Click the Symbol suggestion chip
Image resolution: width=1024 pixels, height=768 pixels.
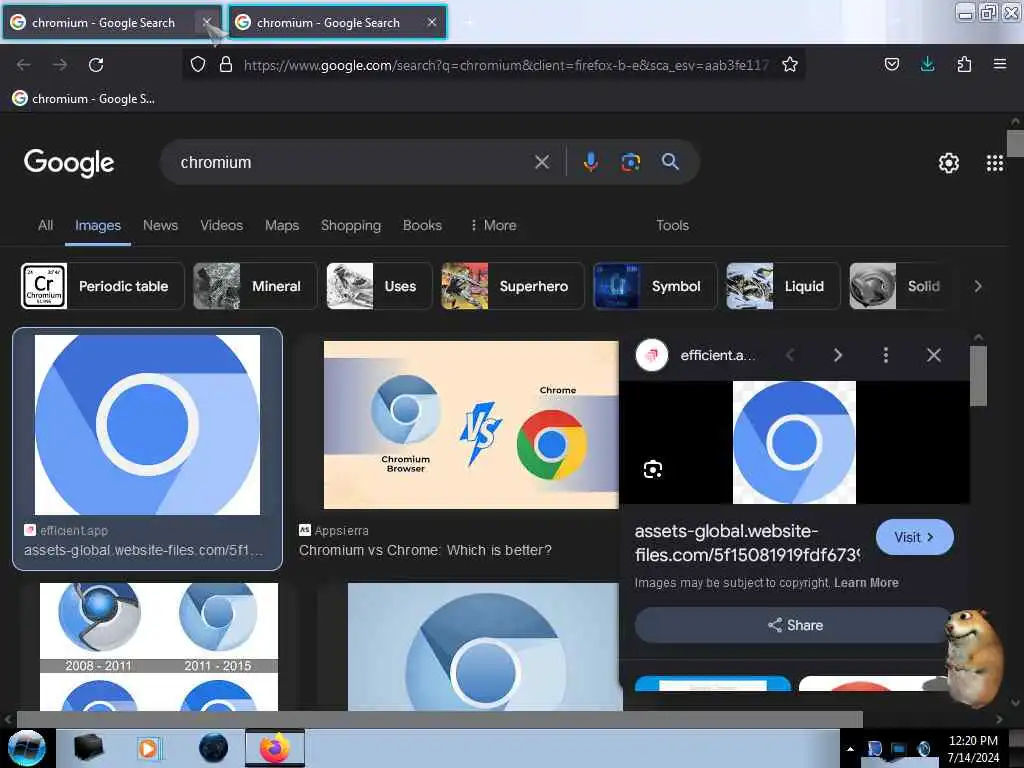tap(655, 286)
